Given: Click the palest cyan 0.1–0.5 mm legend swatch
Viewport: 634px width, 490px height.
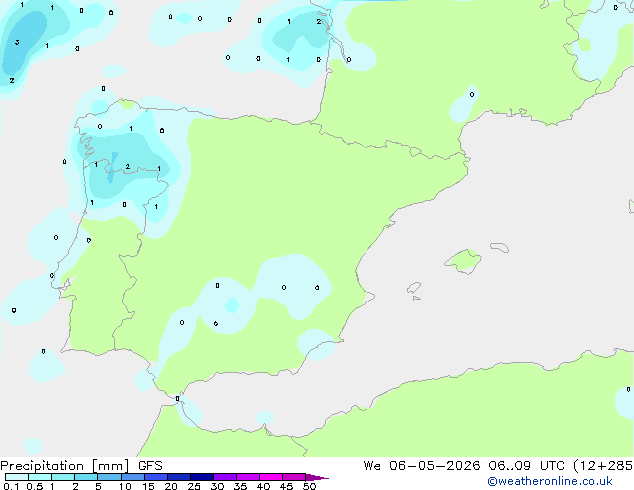Looking at the screenshot, I should [x=17, y=477].
